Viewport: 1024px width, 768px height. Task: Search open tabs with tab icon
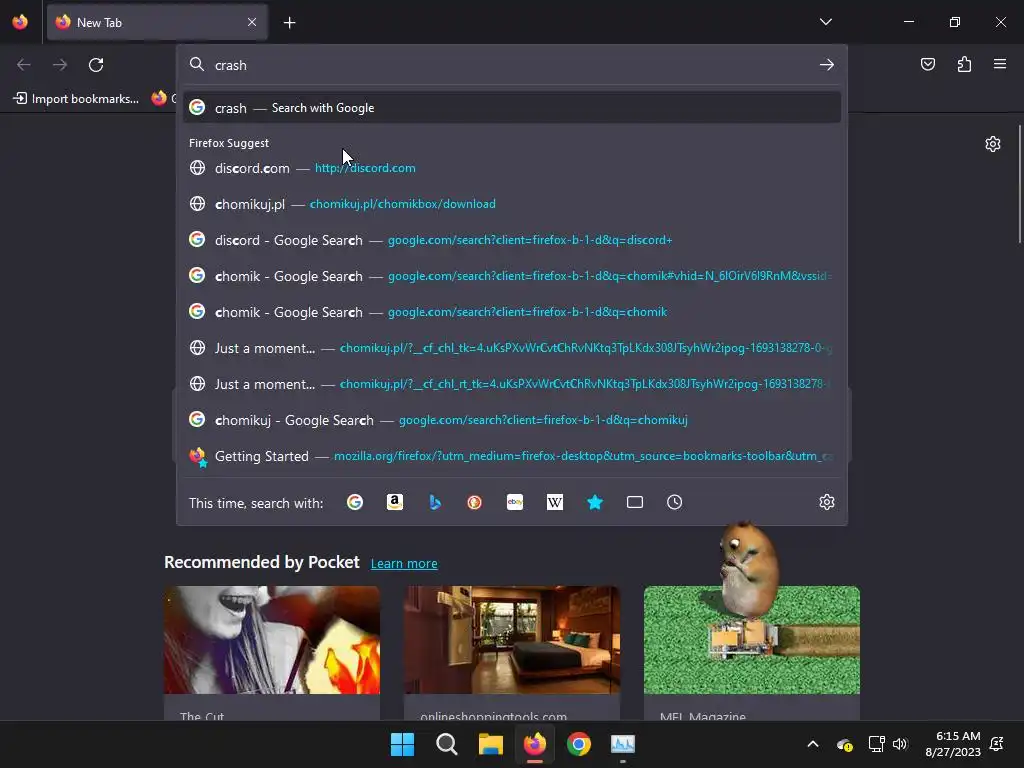click(635, 502)
